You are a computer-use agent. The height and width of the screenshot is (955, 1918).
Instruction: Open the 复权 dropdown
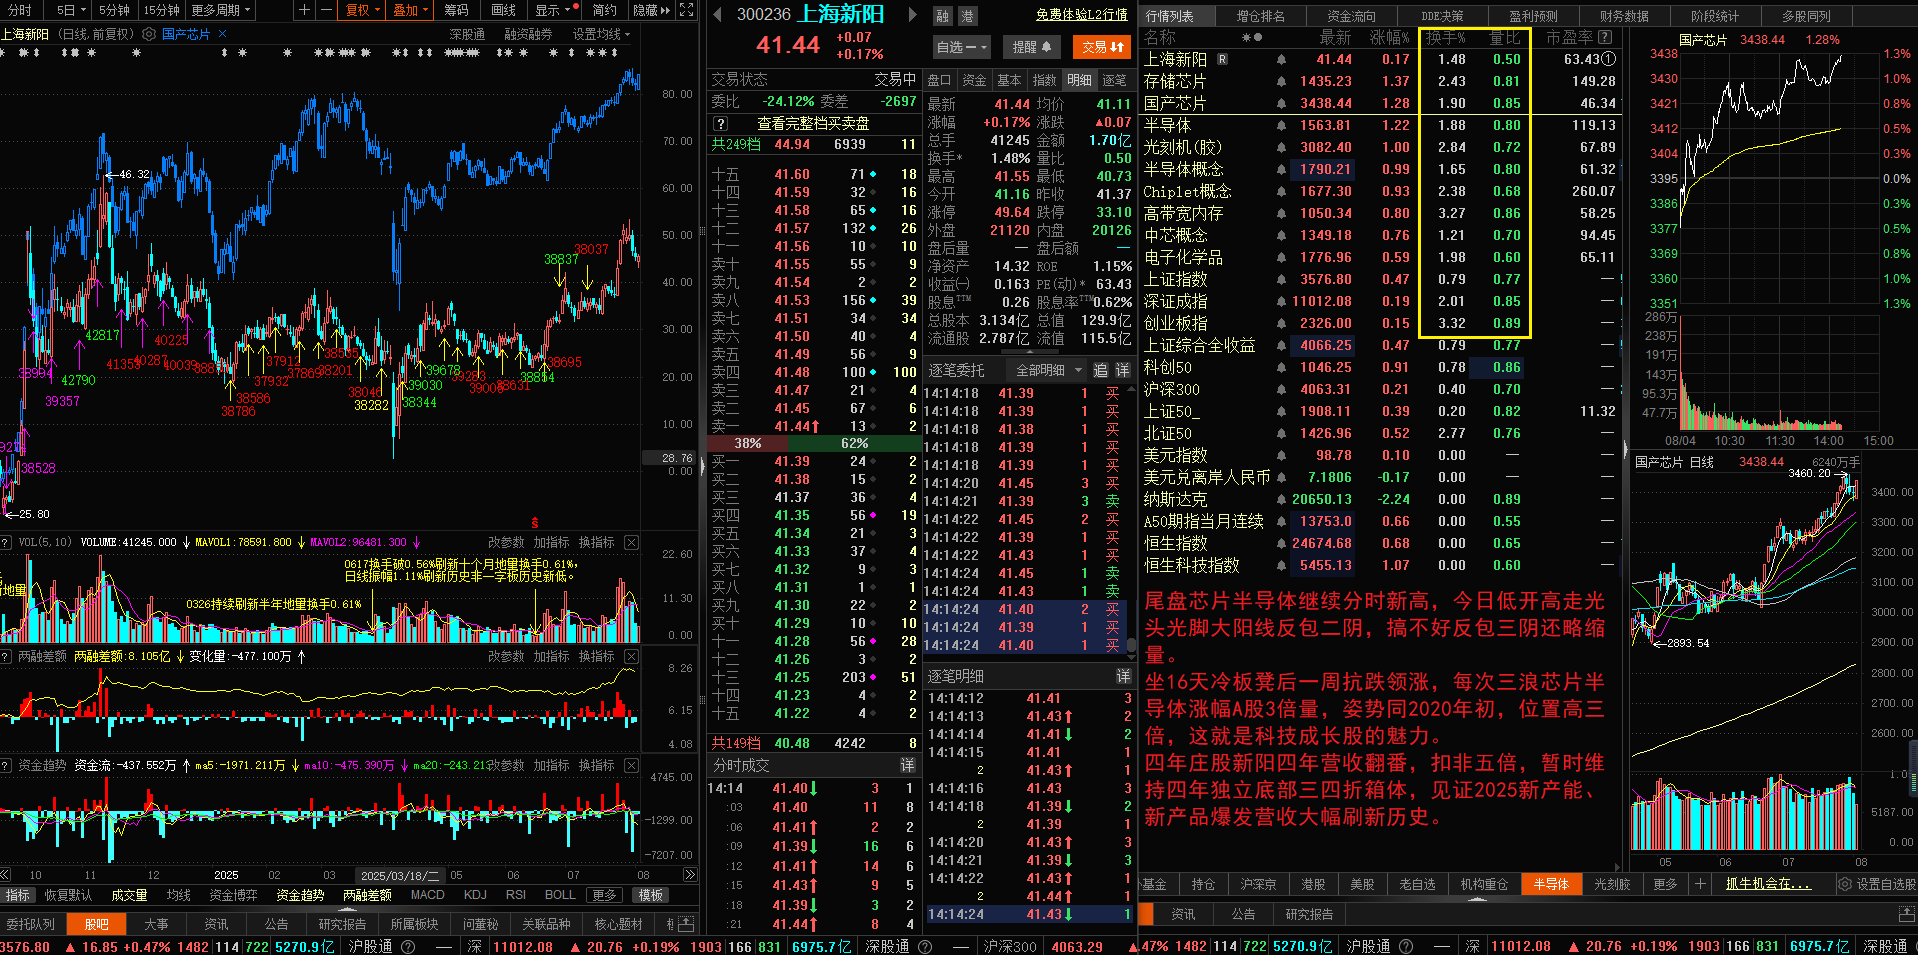(363, 10)
